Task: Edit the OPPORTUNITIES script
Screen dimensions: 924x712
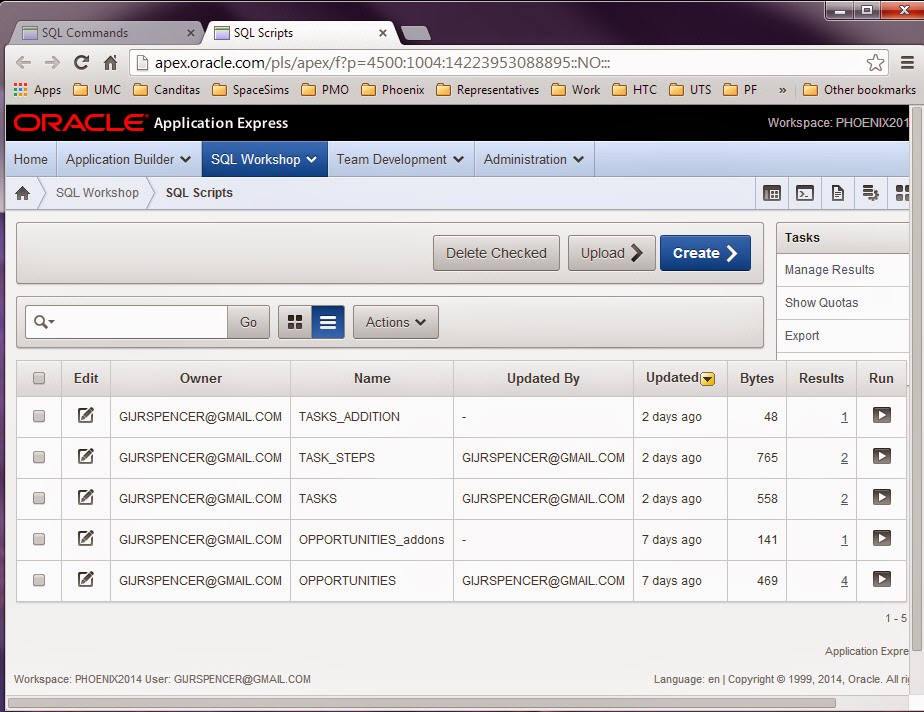Action: (86, 579)
